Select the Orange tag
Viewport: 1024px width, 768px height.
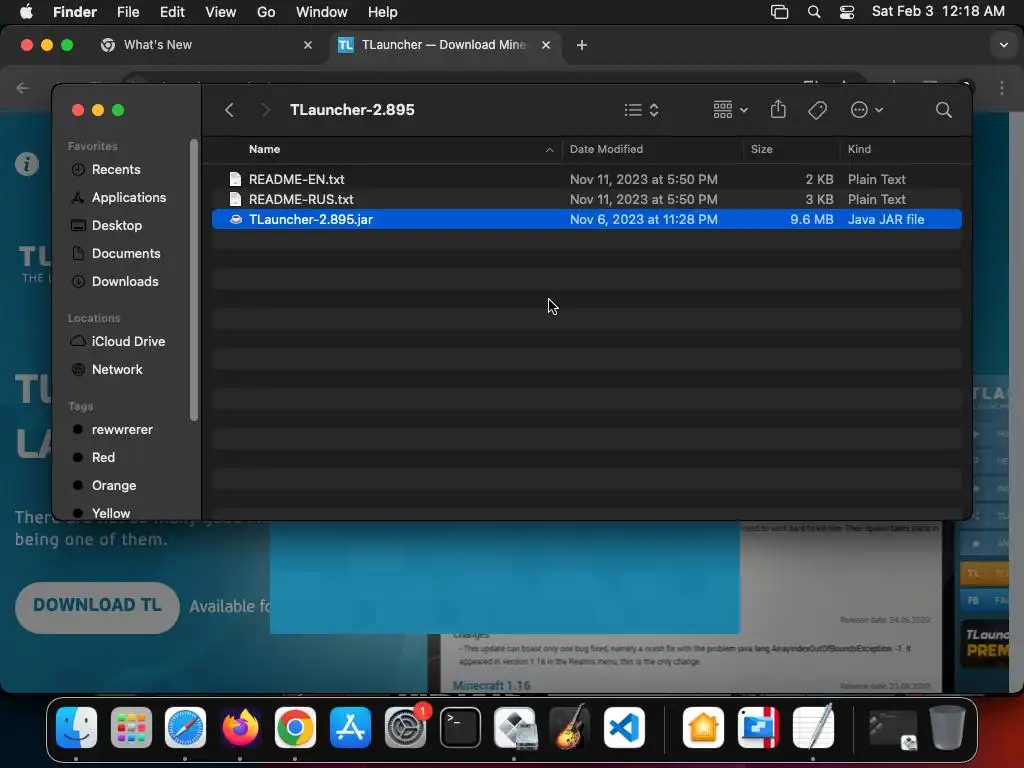114,486
